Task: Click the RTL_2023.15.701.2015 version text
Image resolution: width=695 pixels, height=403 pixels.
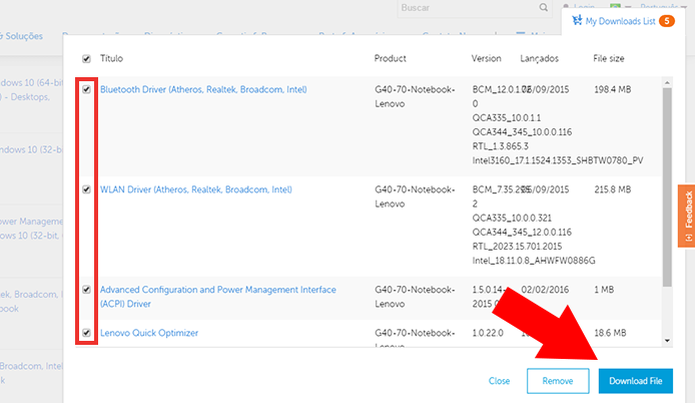Action: [517, 246]
